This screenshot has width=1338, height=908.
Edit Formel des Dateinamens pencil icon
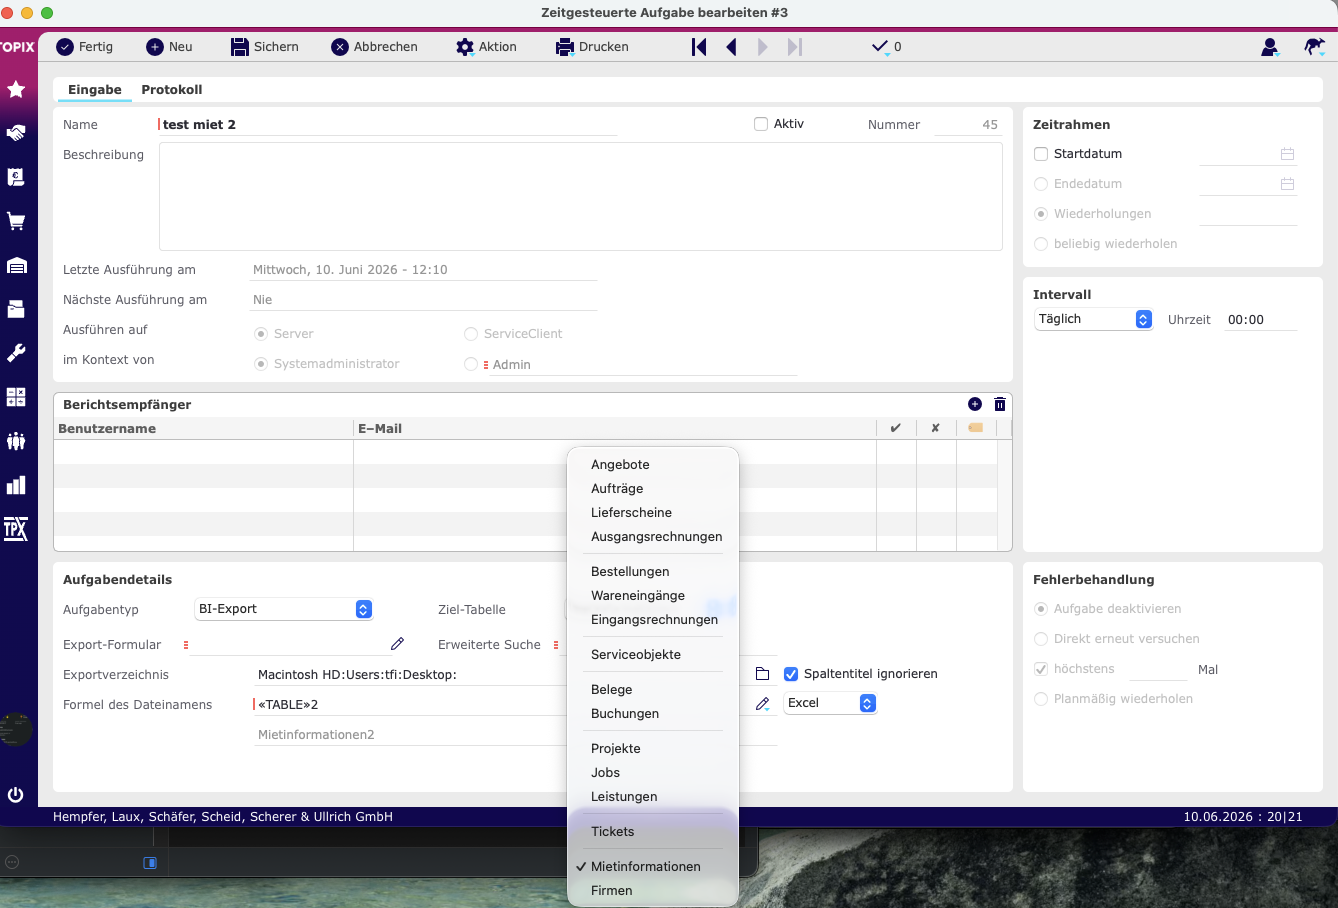pos(762,704)
